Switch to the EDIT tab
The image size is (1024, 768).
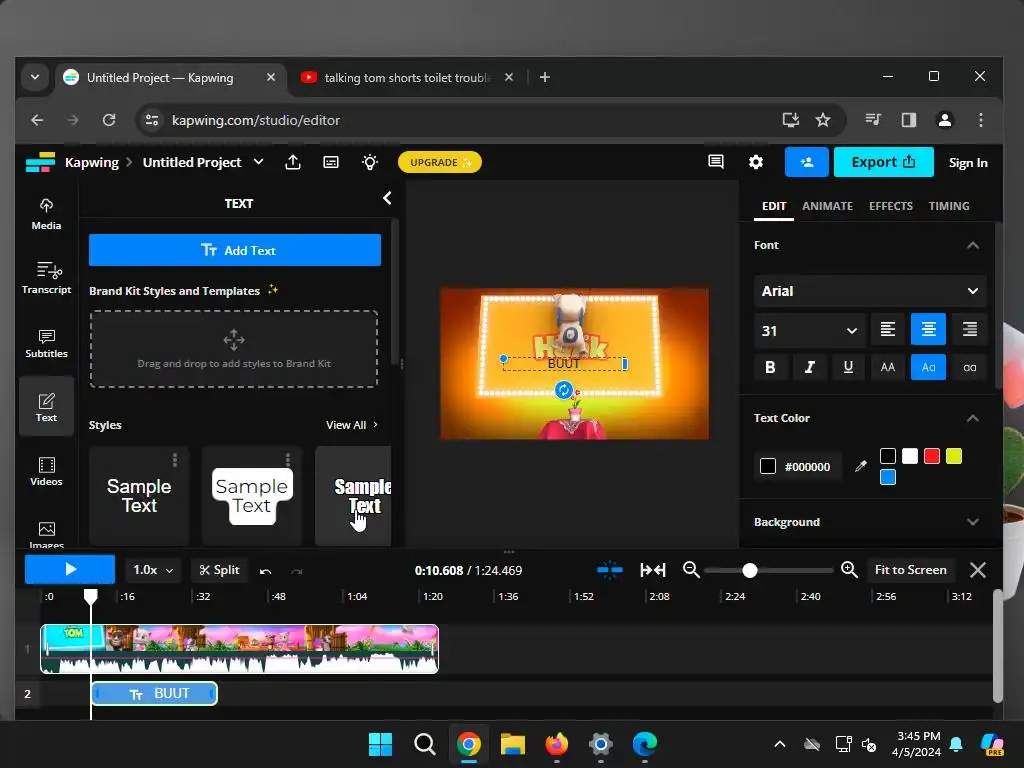[x=774, y=206]
